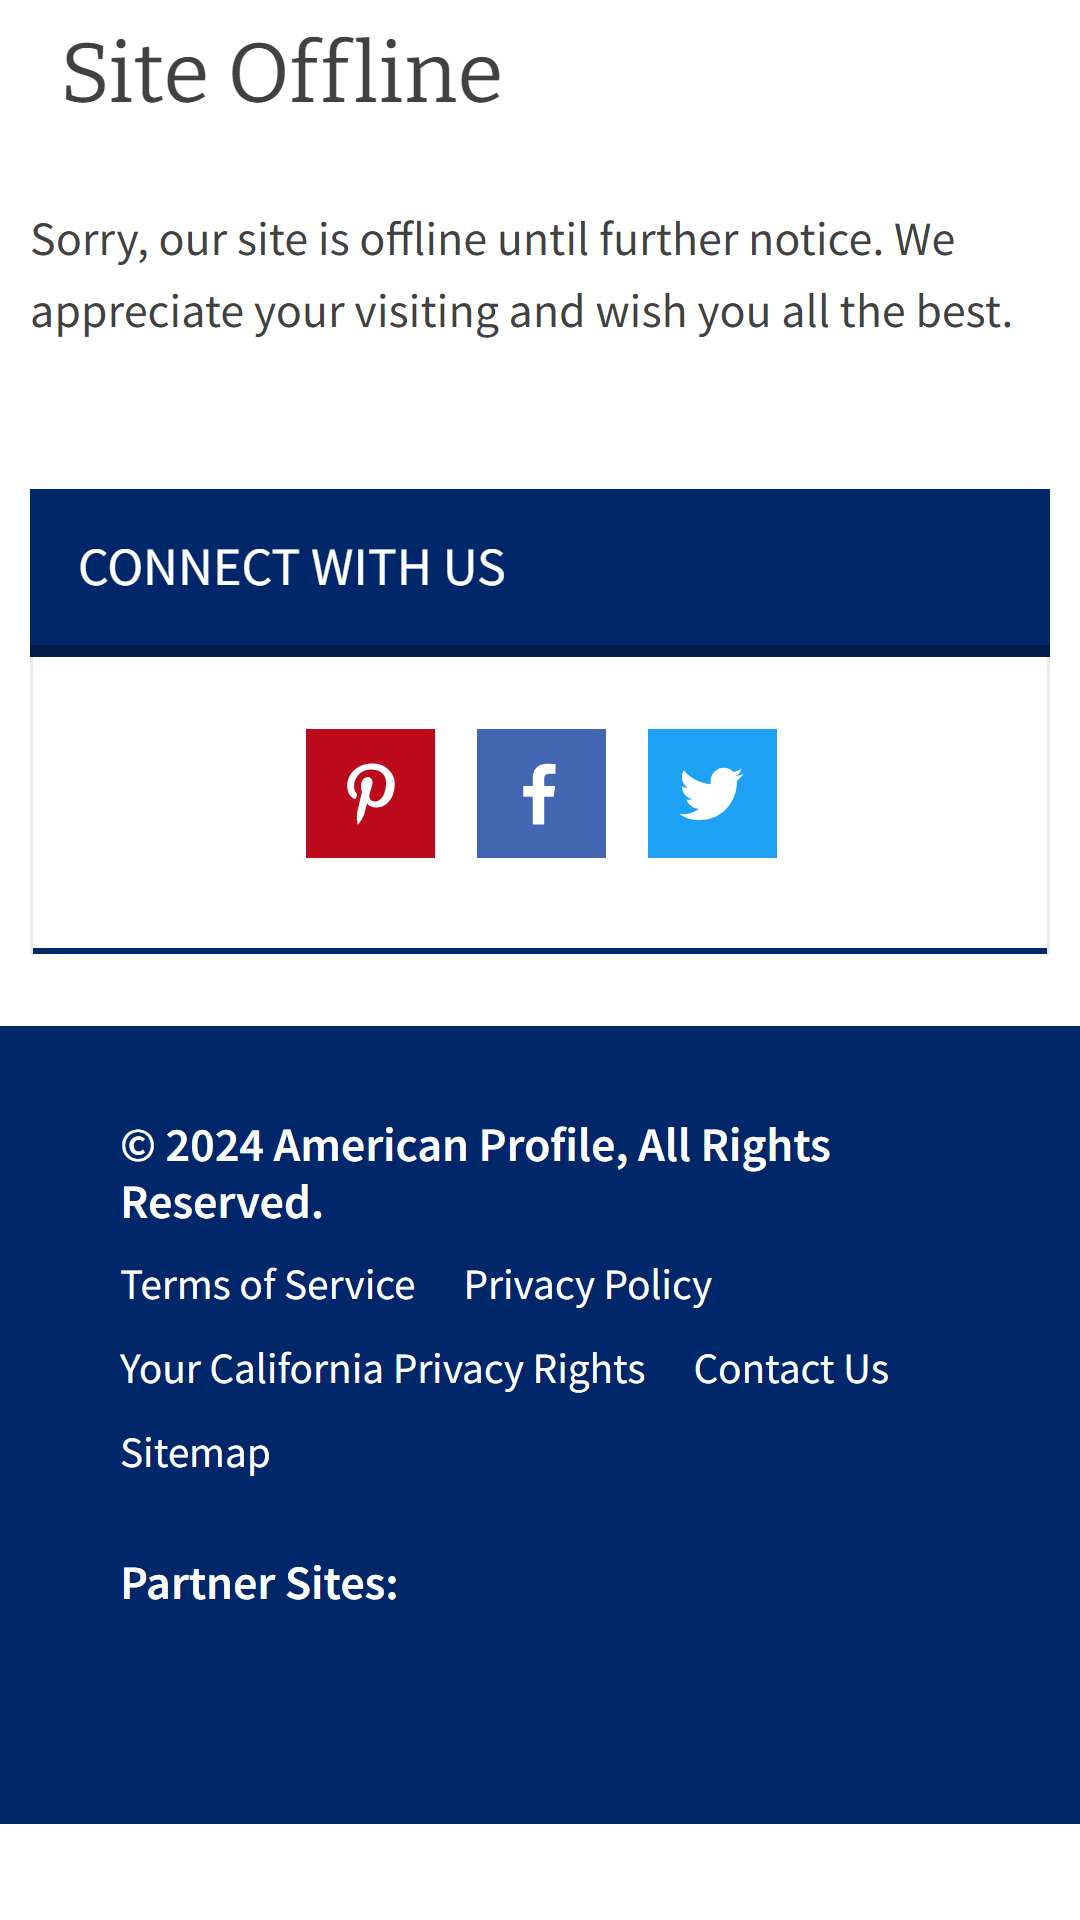The image size is (1080, 1920).
Task: Click empty white space right of Twitter icon
Action: [910, 793]
